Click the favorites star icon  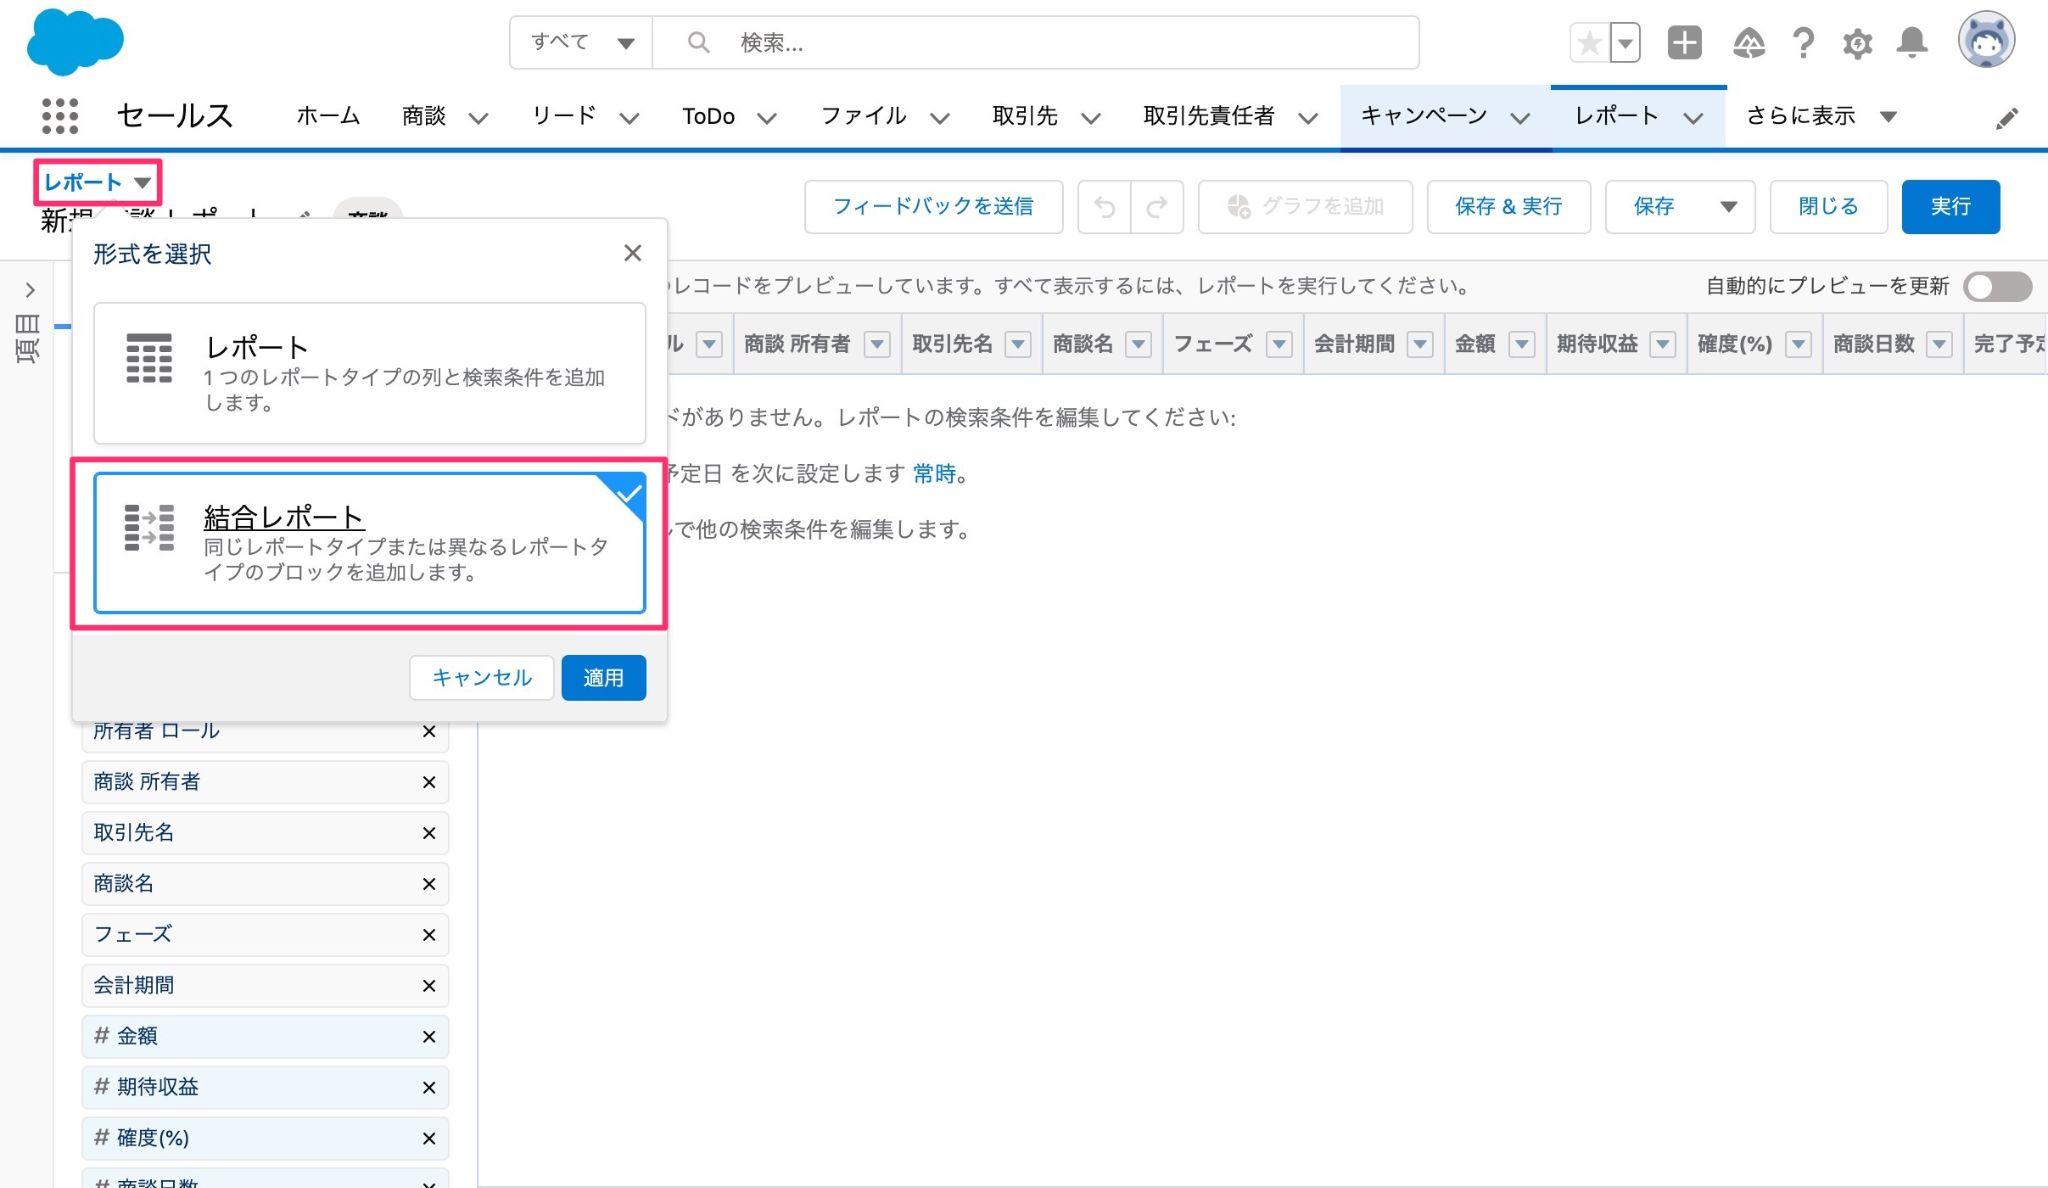pos(1589,43)
